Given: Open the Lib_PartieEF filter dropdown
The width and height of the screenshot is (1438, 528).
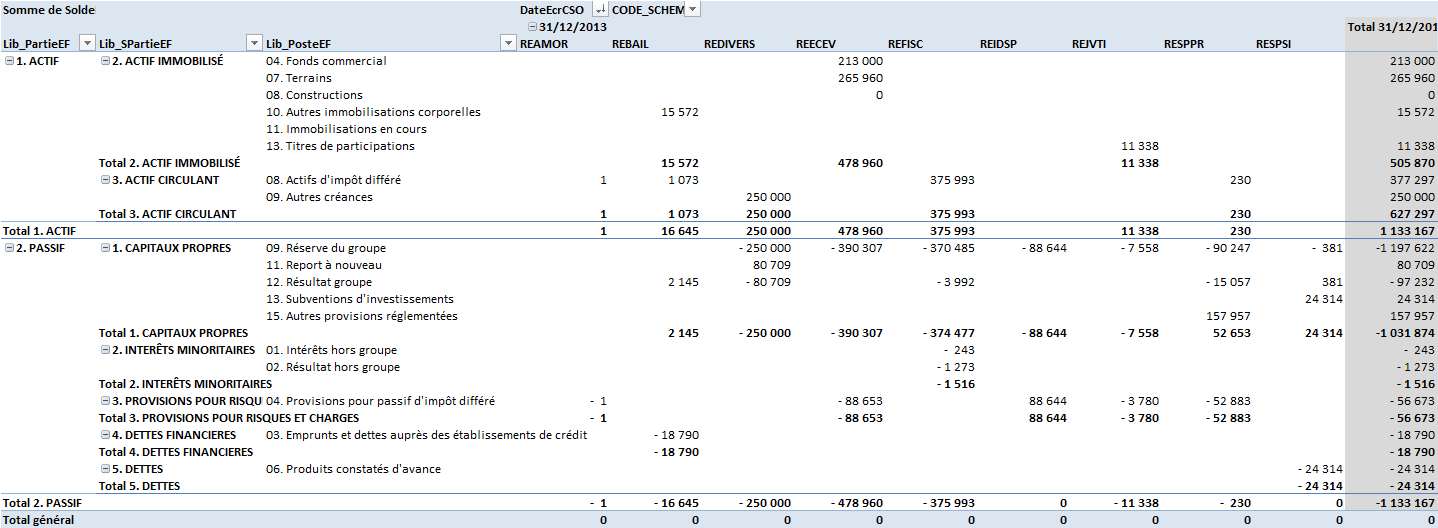Looking at the screenshot, I should point(87,43).
